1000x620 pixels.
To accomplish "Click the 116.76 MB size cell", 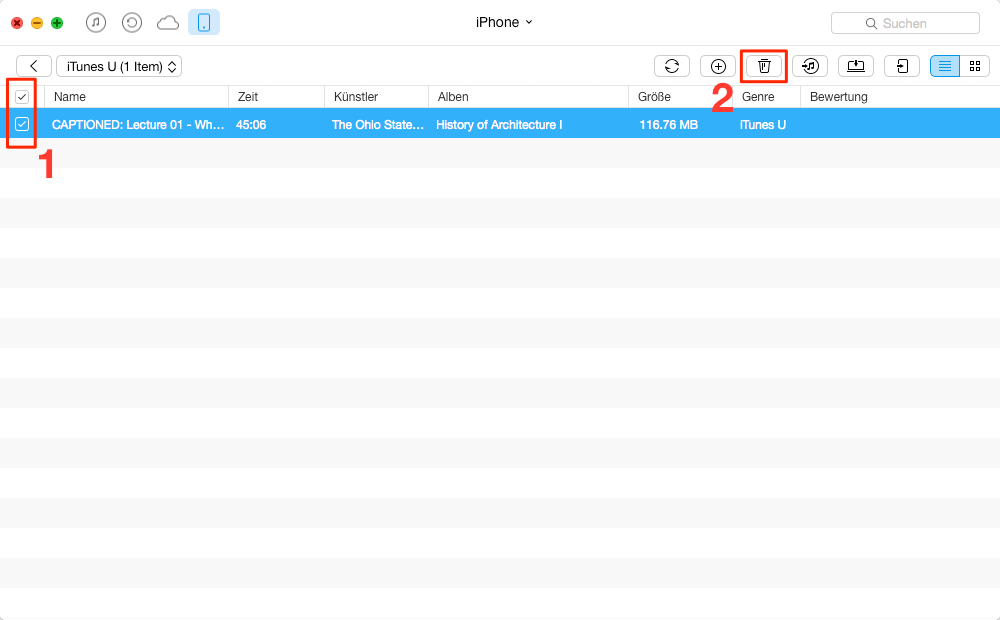I will 668,125.
